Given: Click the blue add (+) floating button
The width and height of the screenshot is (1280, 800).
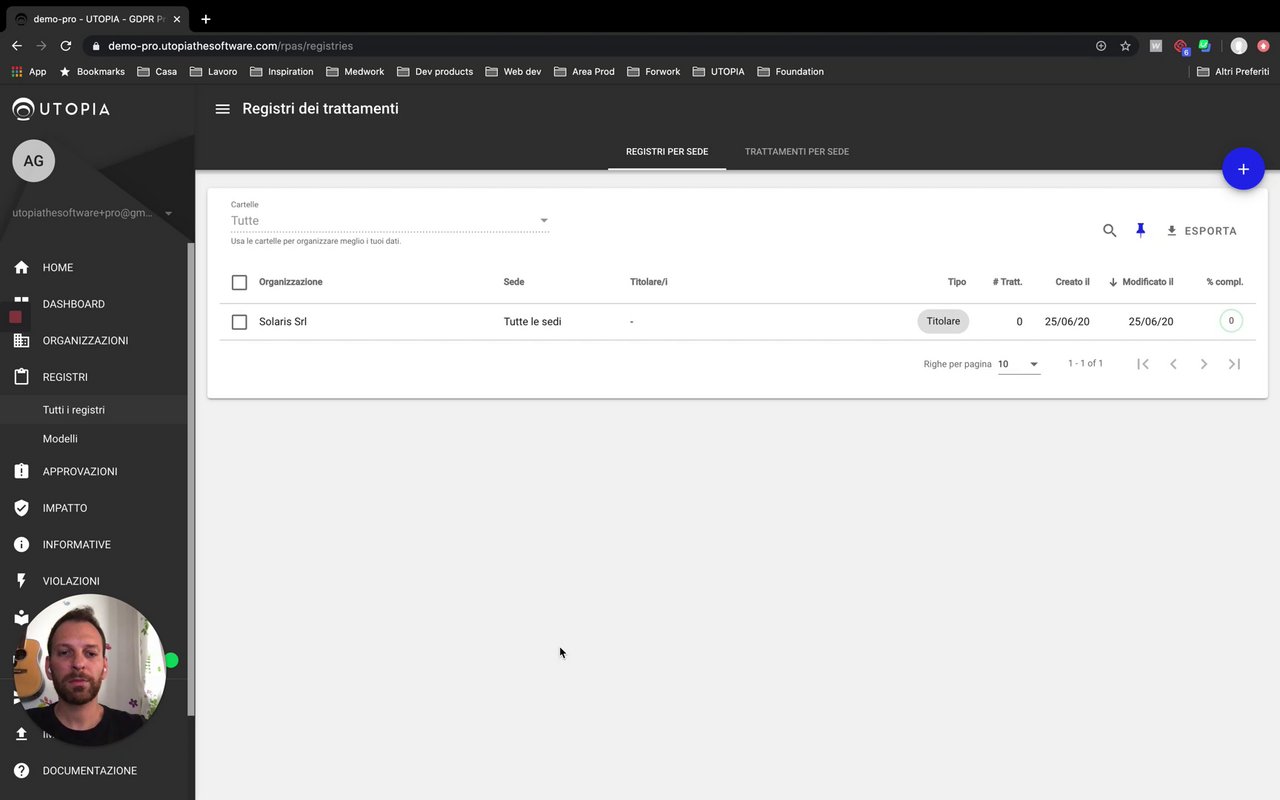Looking at the screenshot, I should [x=1243, y=169].
